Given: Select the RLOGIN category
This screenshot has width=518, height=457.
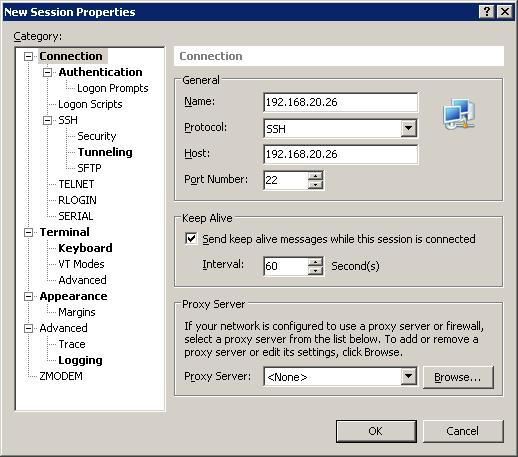Looking at the screenshot, I should click(77, 200).
